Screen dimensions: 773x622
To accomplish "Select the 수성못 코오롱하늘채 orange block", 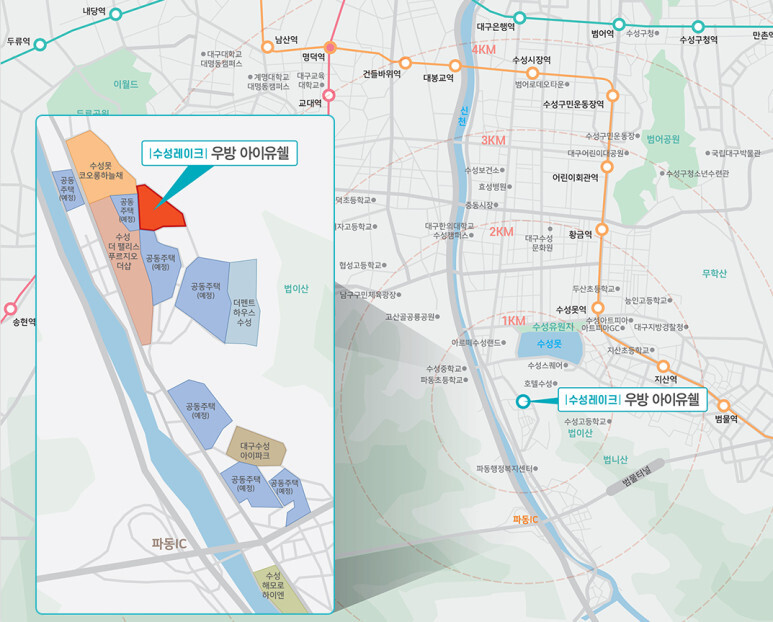I will click(x=101, y=168).
